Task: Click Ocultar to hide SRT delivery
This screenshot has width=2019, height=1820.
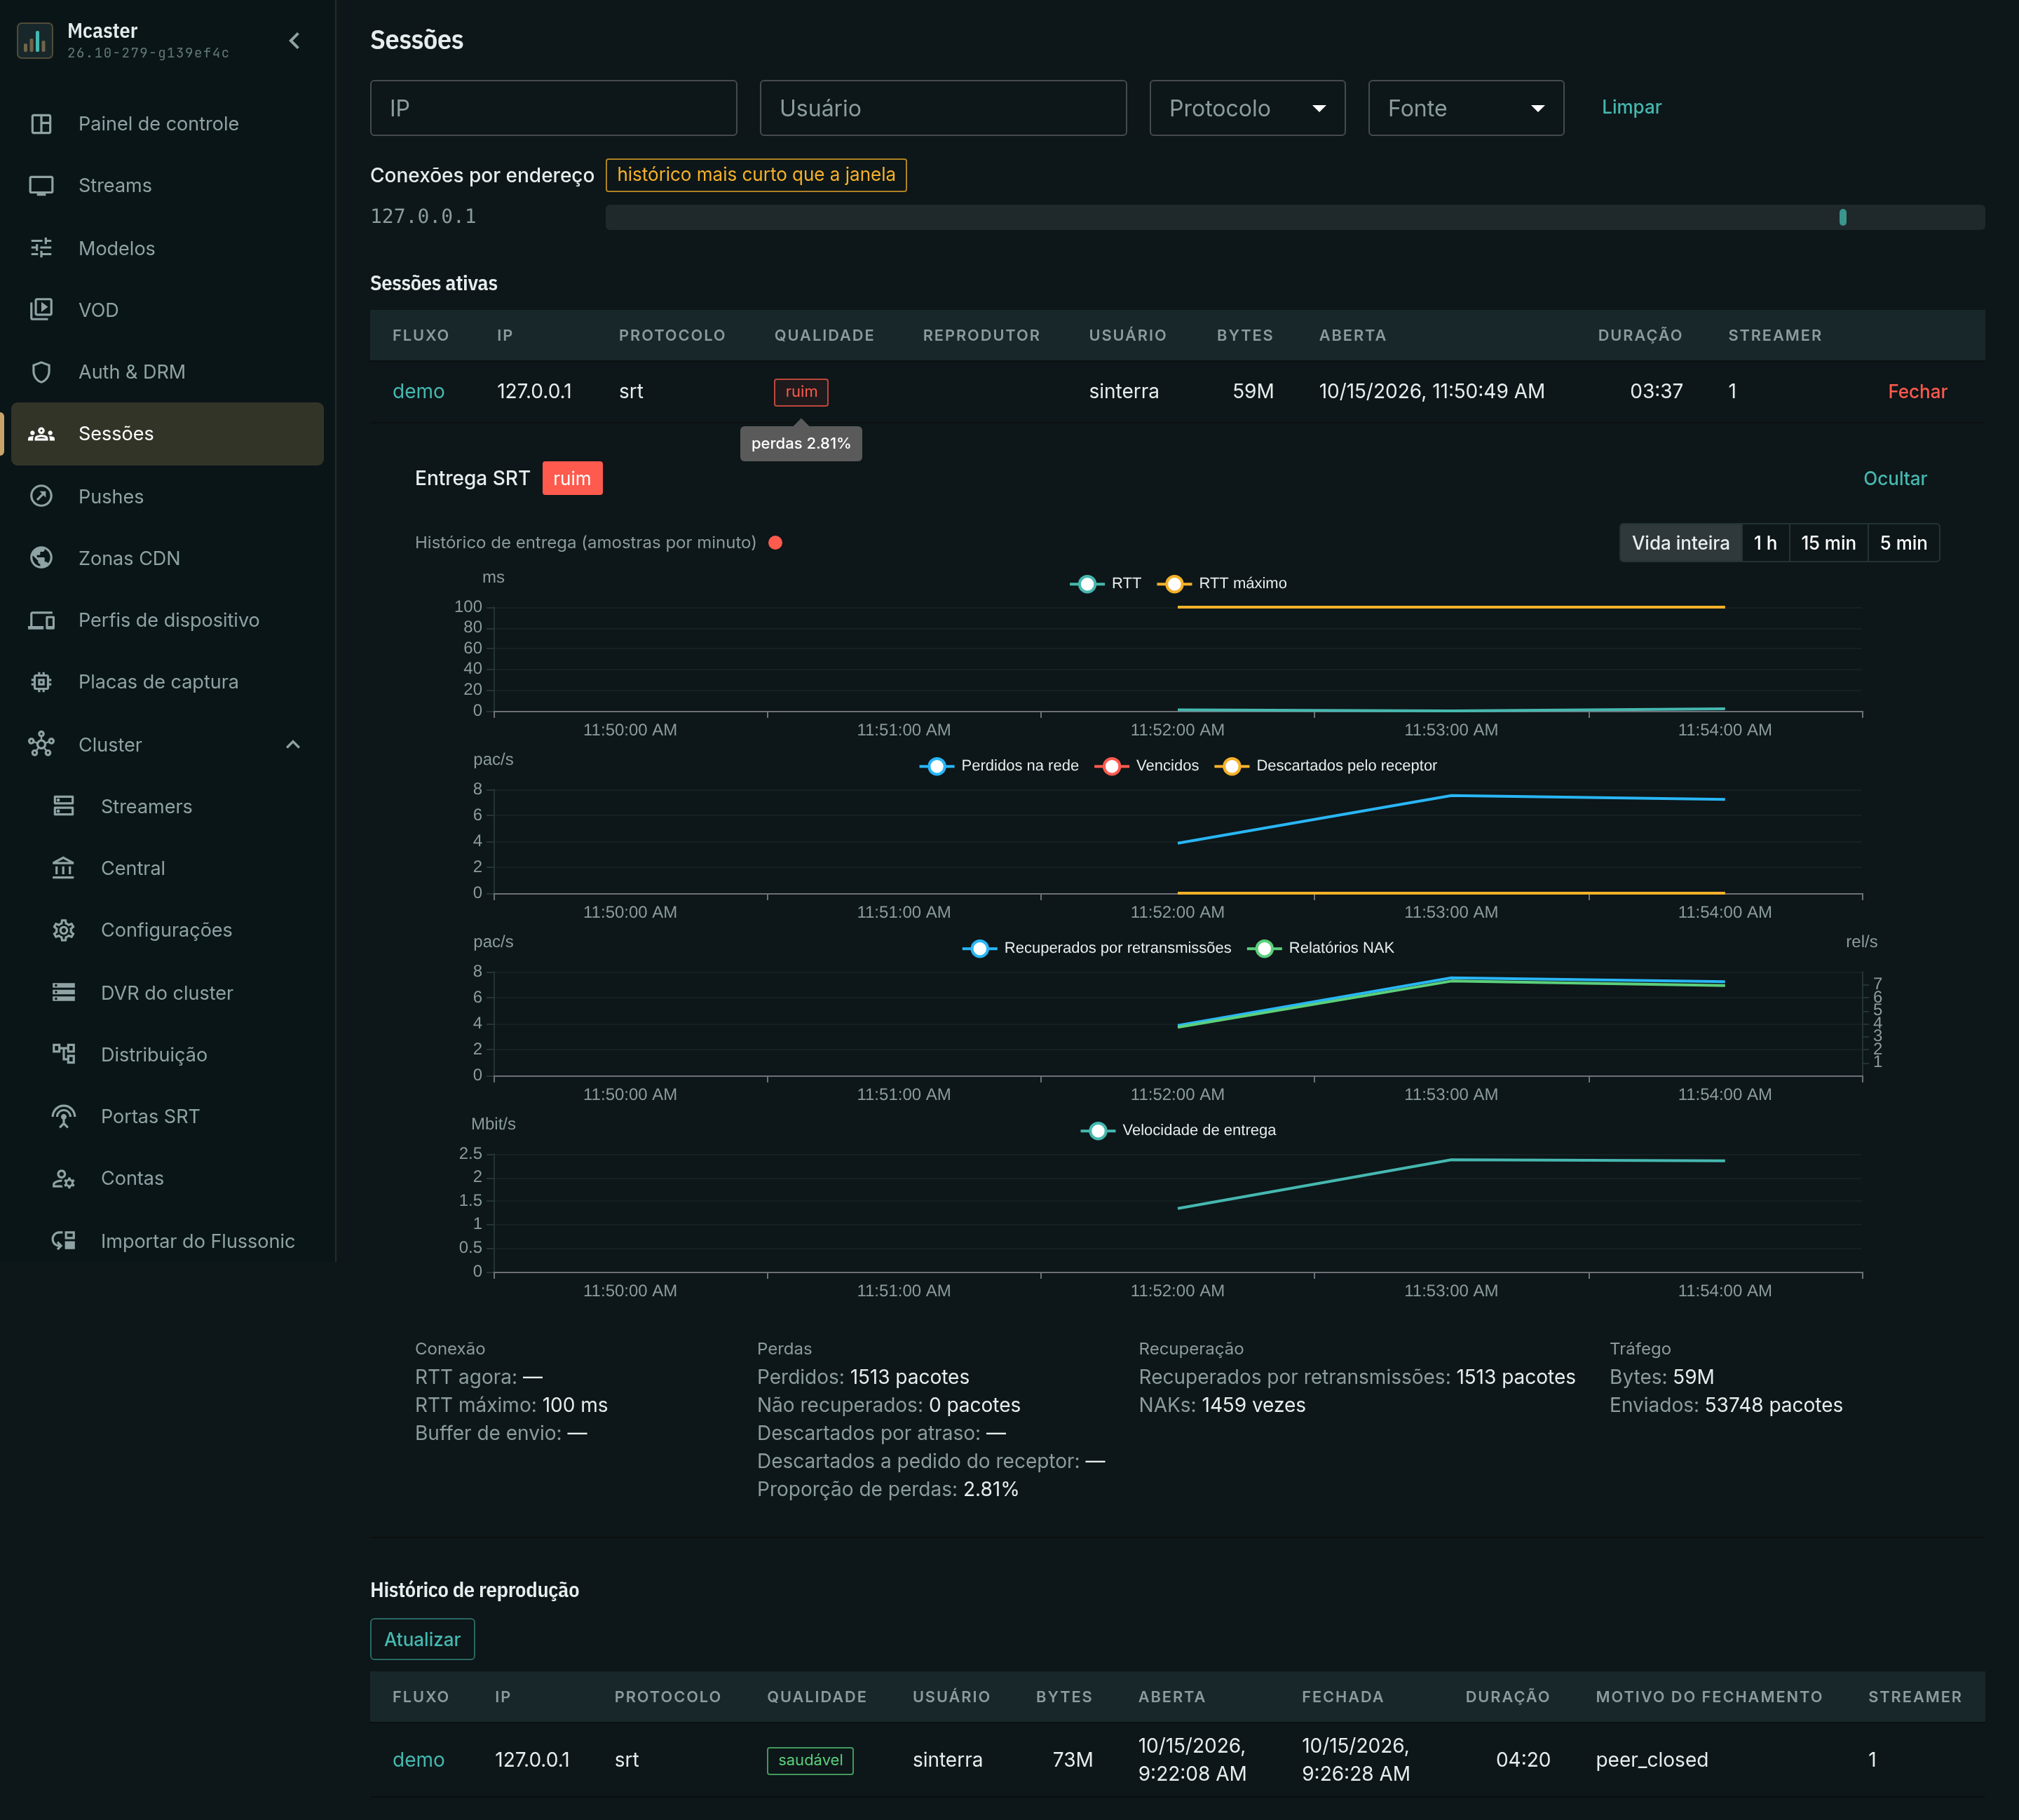Action: pyautogui.click(x=1894, y=478)
